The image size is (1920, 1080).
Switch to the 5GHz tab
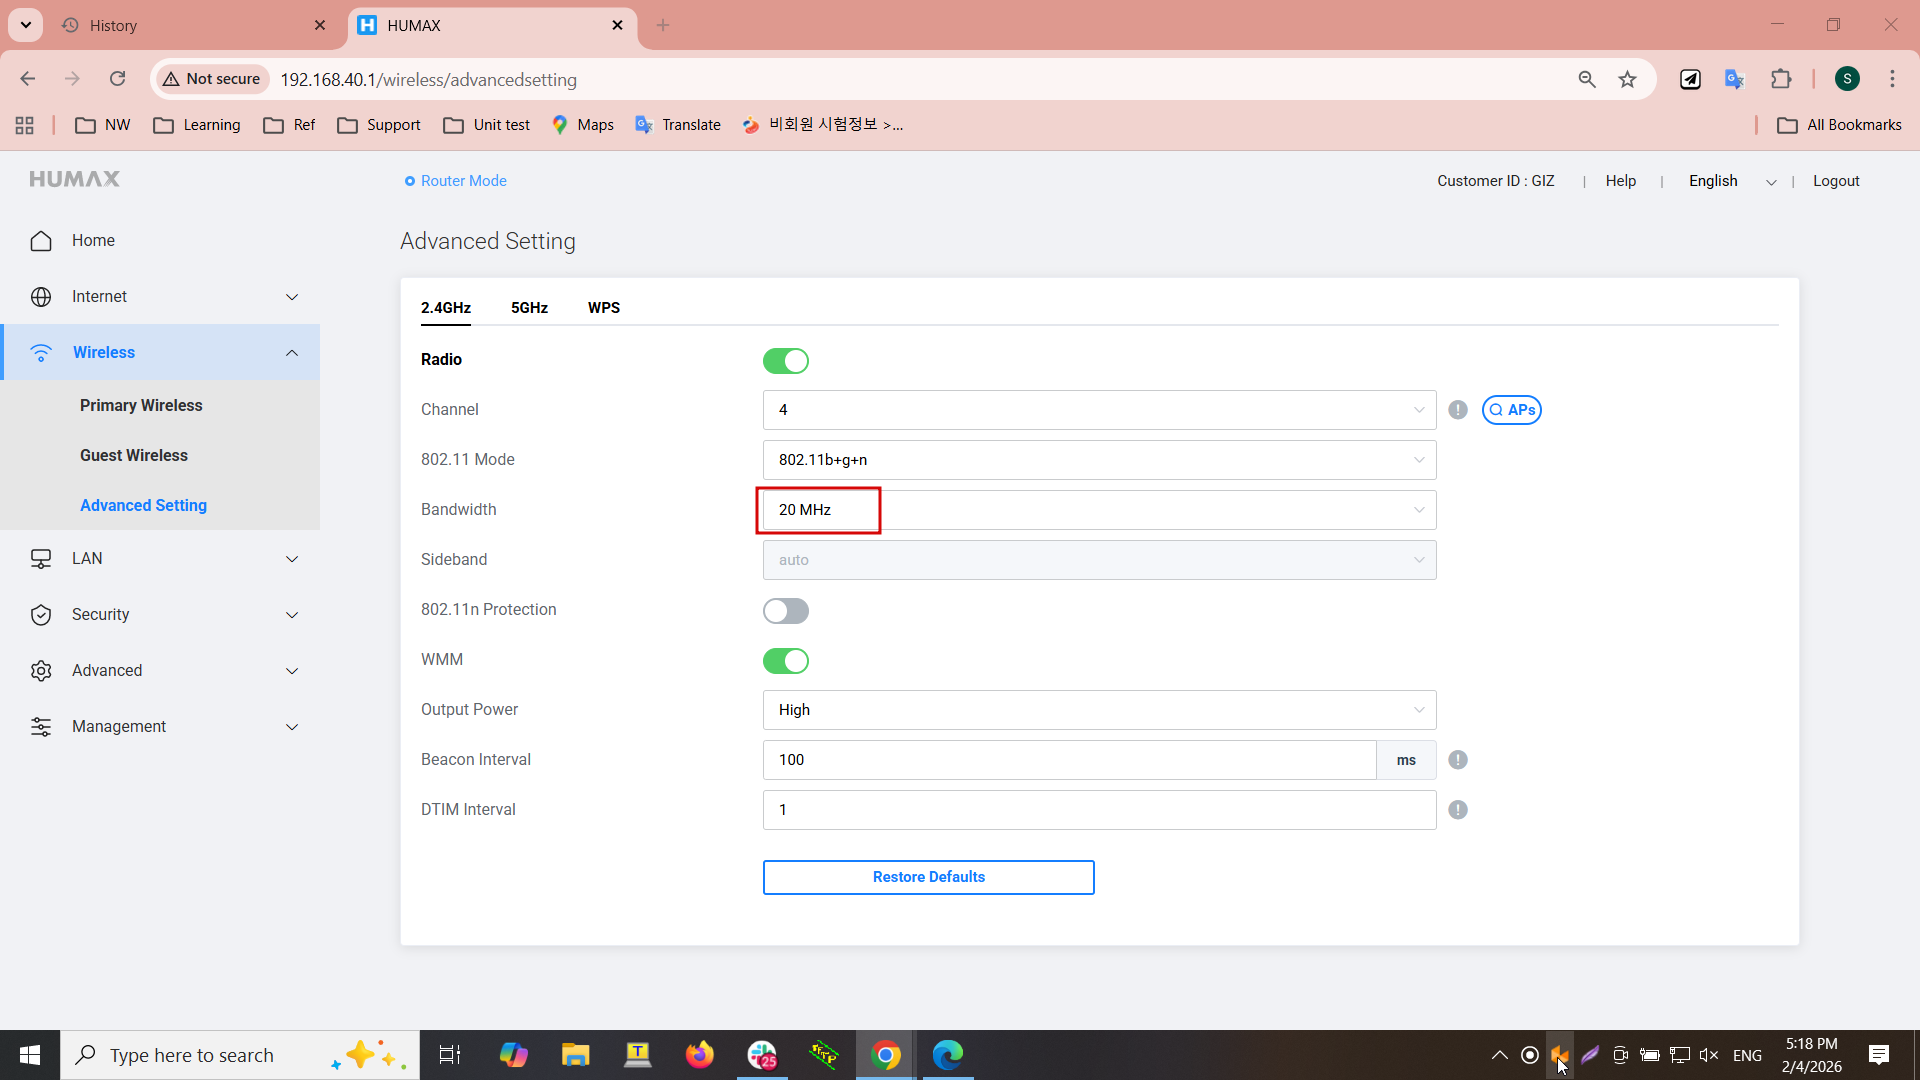(529, 308)
